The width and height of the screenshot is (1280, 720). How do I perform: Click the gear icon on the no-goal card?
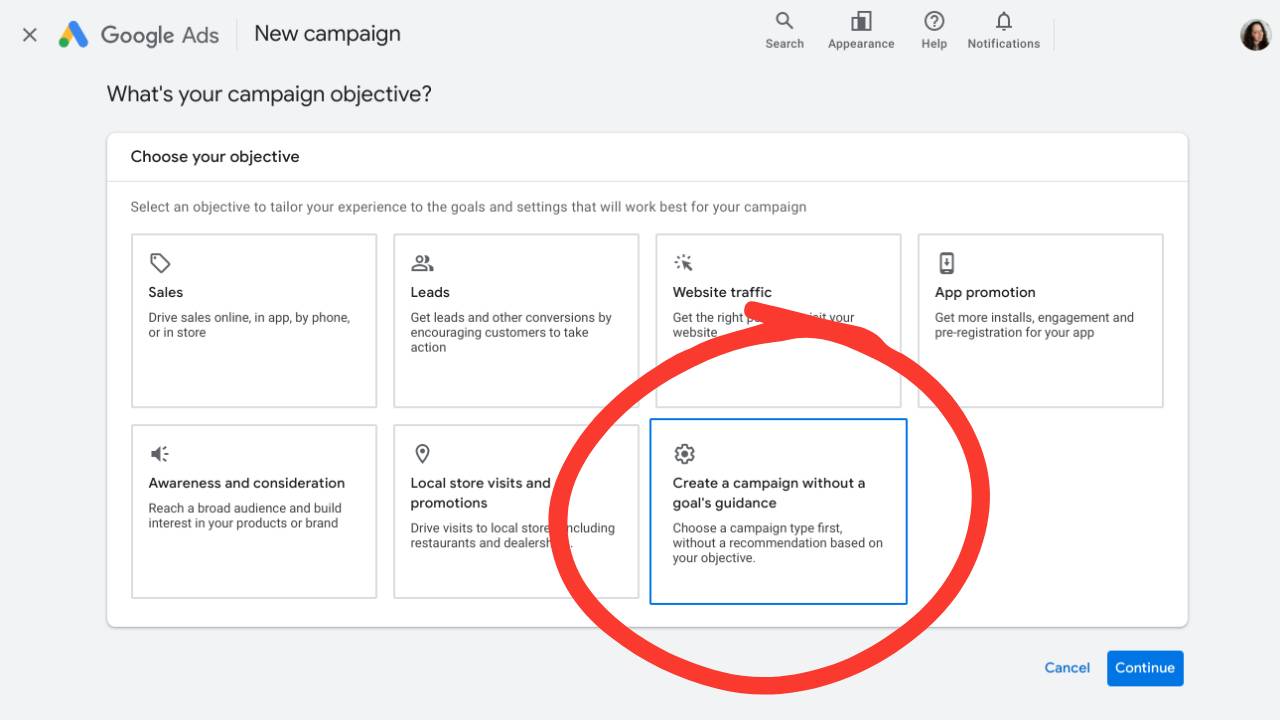684,453
